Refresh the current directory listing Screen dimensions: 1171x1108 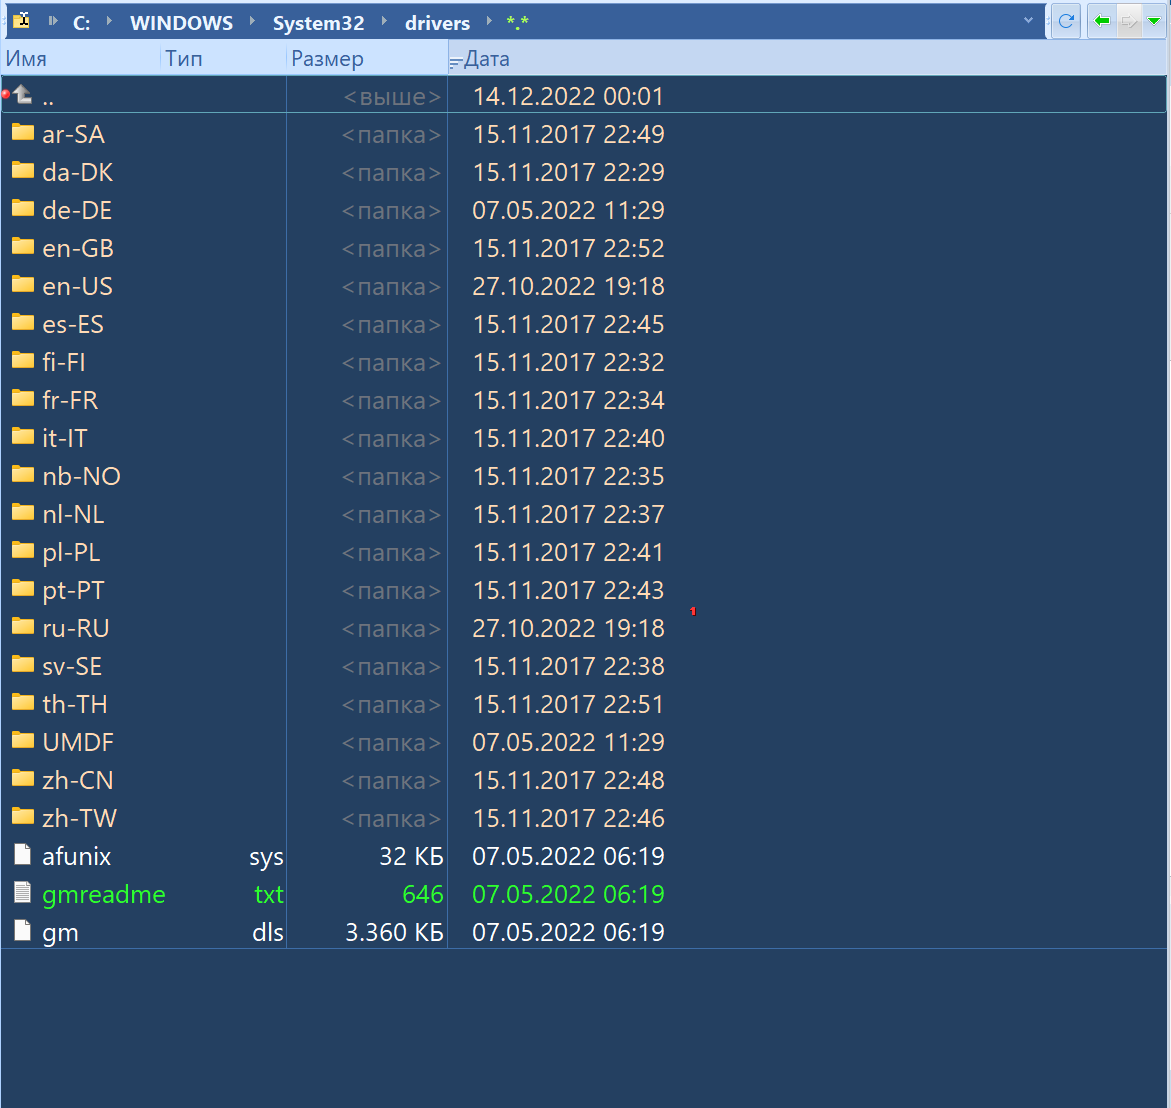click(1064, 21)
